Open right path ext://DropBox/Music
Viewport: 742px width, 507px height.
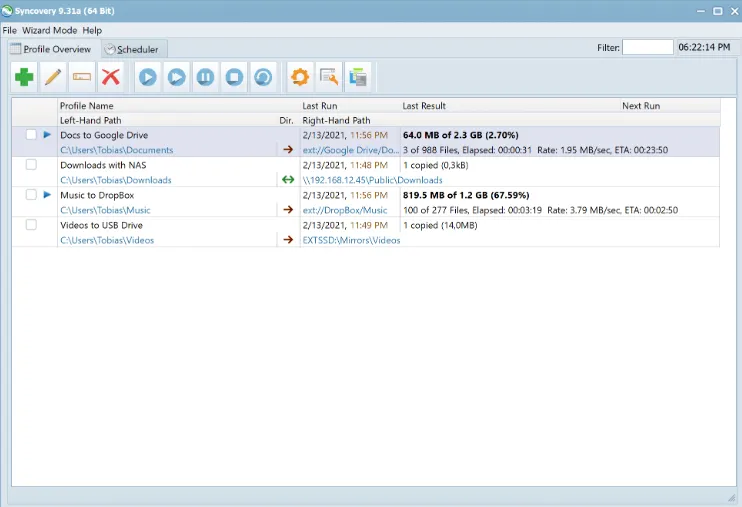pyautogui.click(x=344, y=210)
